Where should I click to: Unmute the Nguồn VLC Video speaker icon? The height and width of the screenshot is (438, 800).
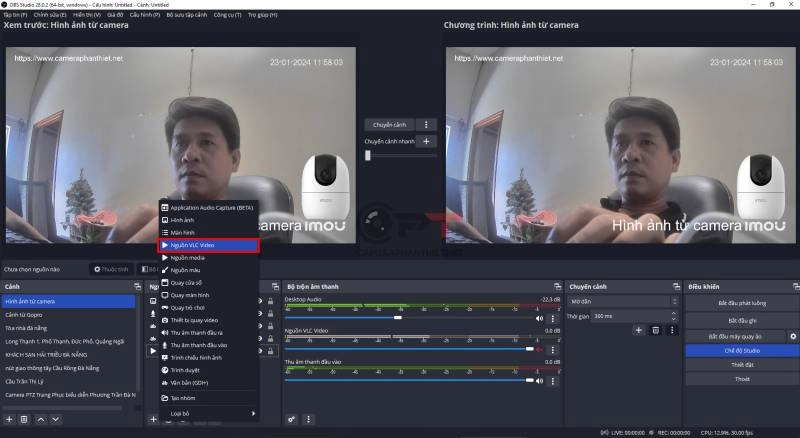coord(539,350)
